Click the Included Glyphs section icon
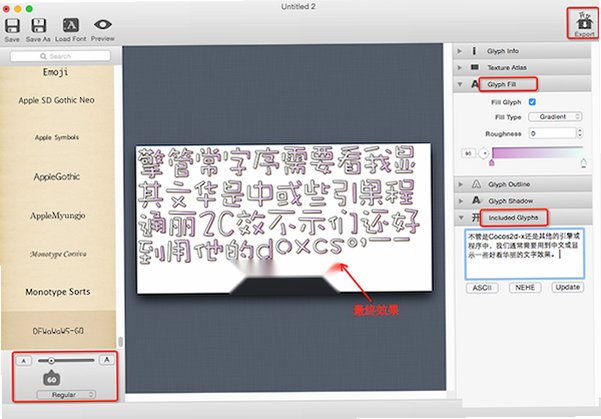The width and height of the screenshot is (601, 419). [x=475, y=217]
